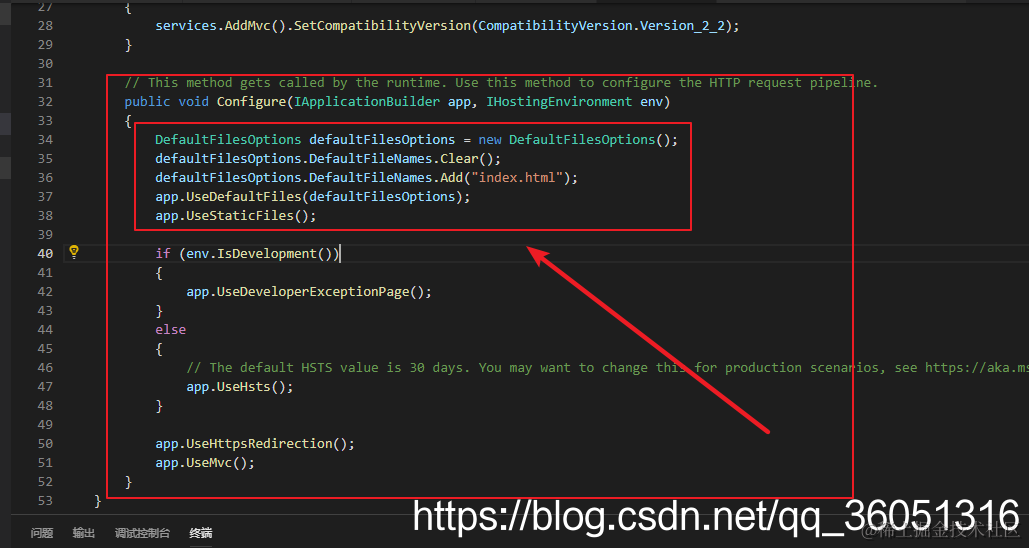1029x548 pixels.
Task: Click the app.UseMvc() line
Action: point(205,463)
